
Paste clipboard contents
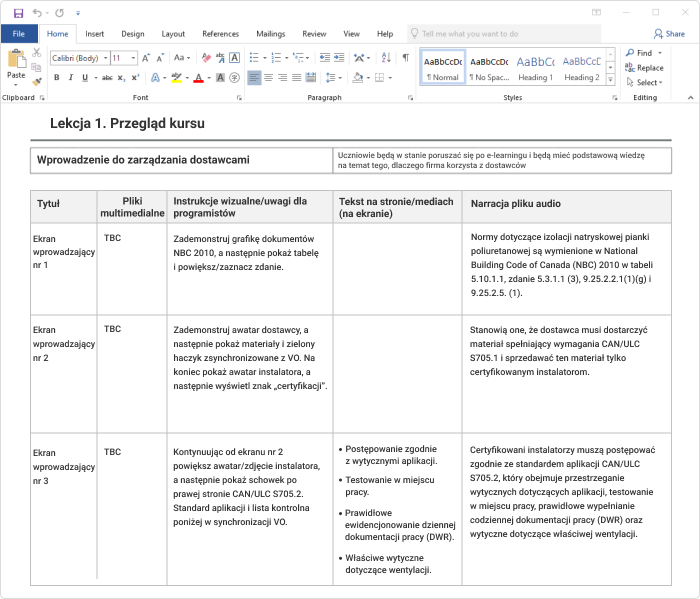pyautogui.click(x=16, y=65)
